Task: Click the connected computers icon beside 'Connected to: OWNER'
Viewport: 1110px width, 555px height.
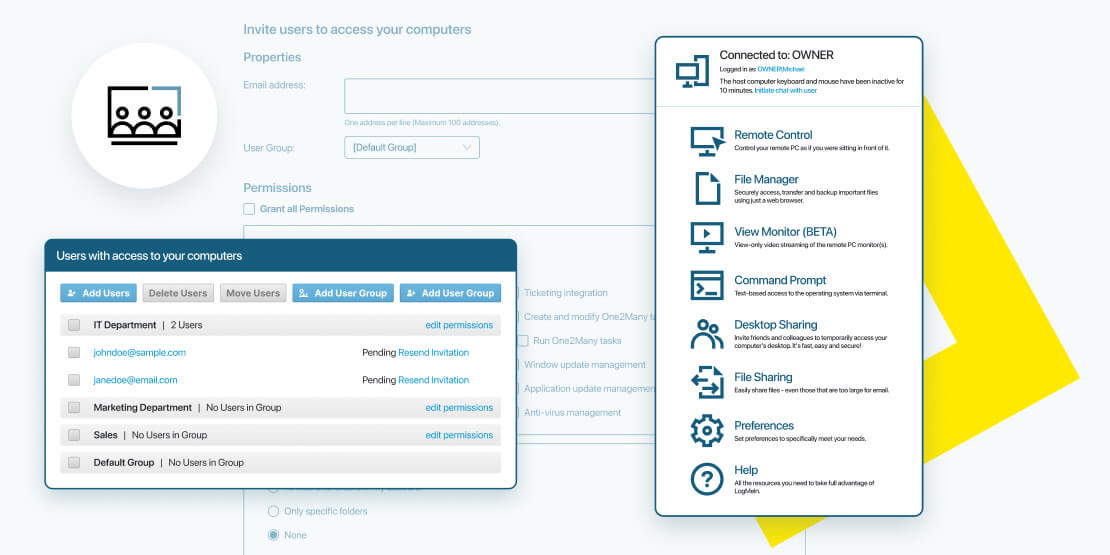Action: coord(692,71)
